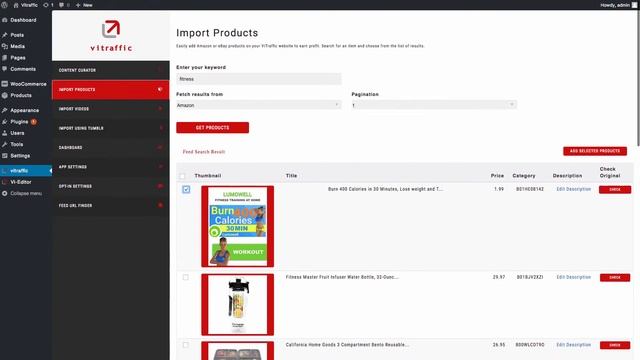
Task: Expand the App Settings menu arrow
Action: [160, 167]
